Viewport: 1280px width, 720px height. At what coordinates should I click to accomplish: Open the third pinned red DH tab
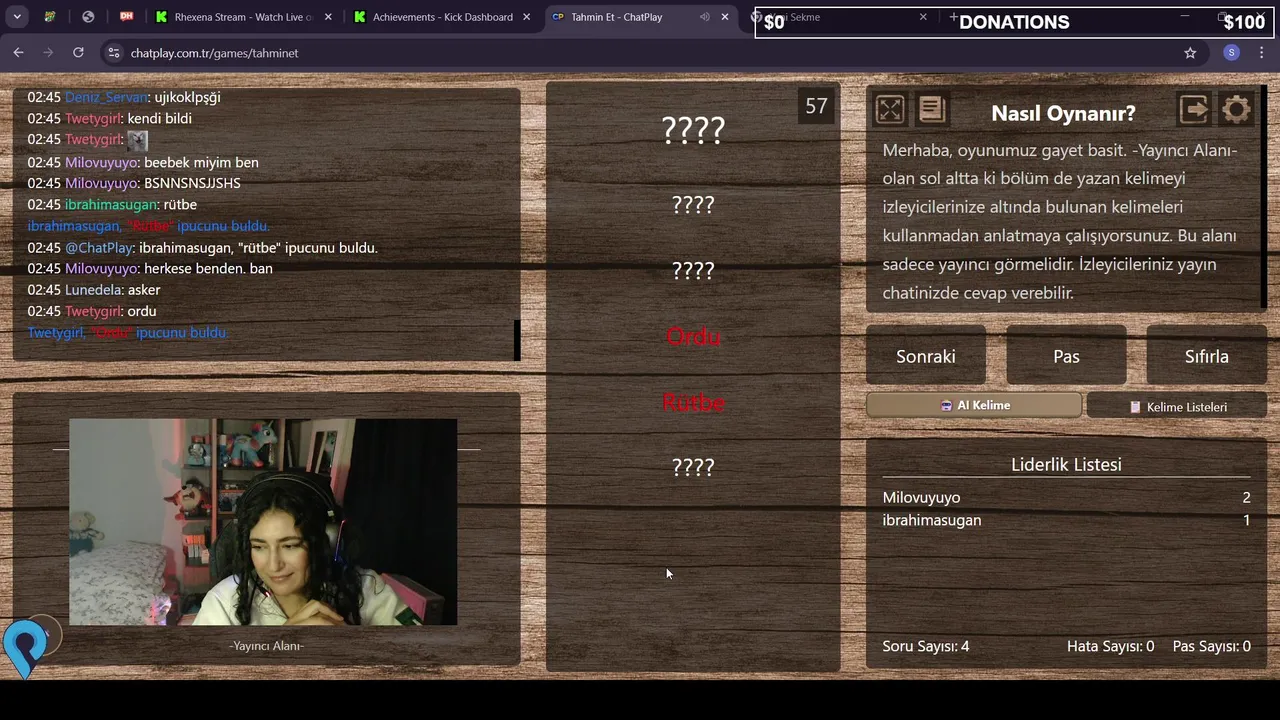[x=126, y=17]
